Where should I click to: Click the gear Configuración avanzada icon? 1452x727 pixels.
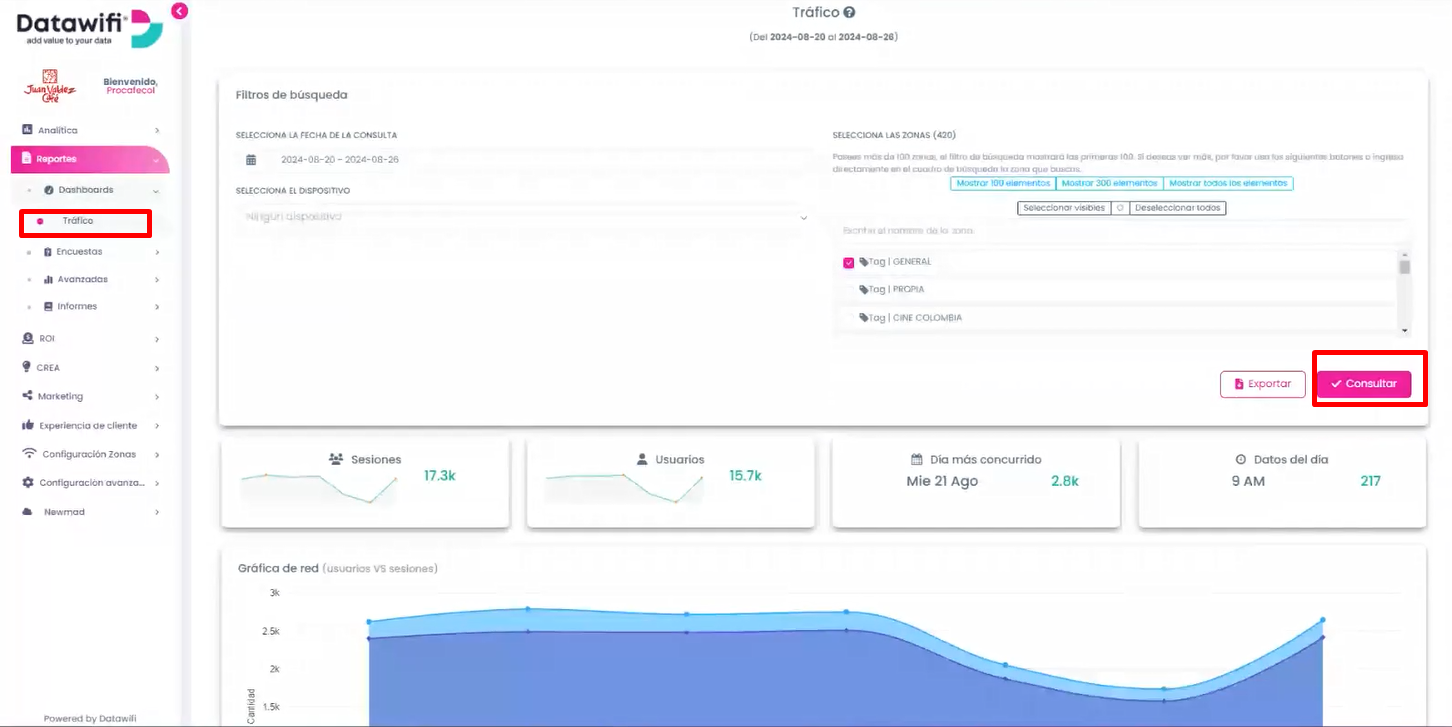[28, 483]
